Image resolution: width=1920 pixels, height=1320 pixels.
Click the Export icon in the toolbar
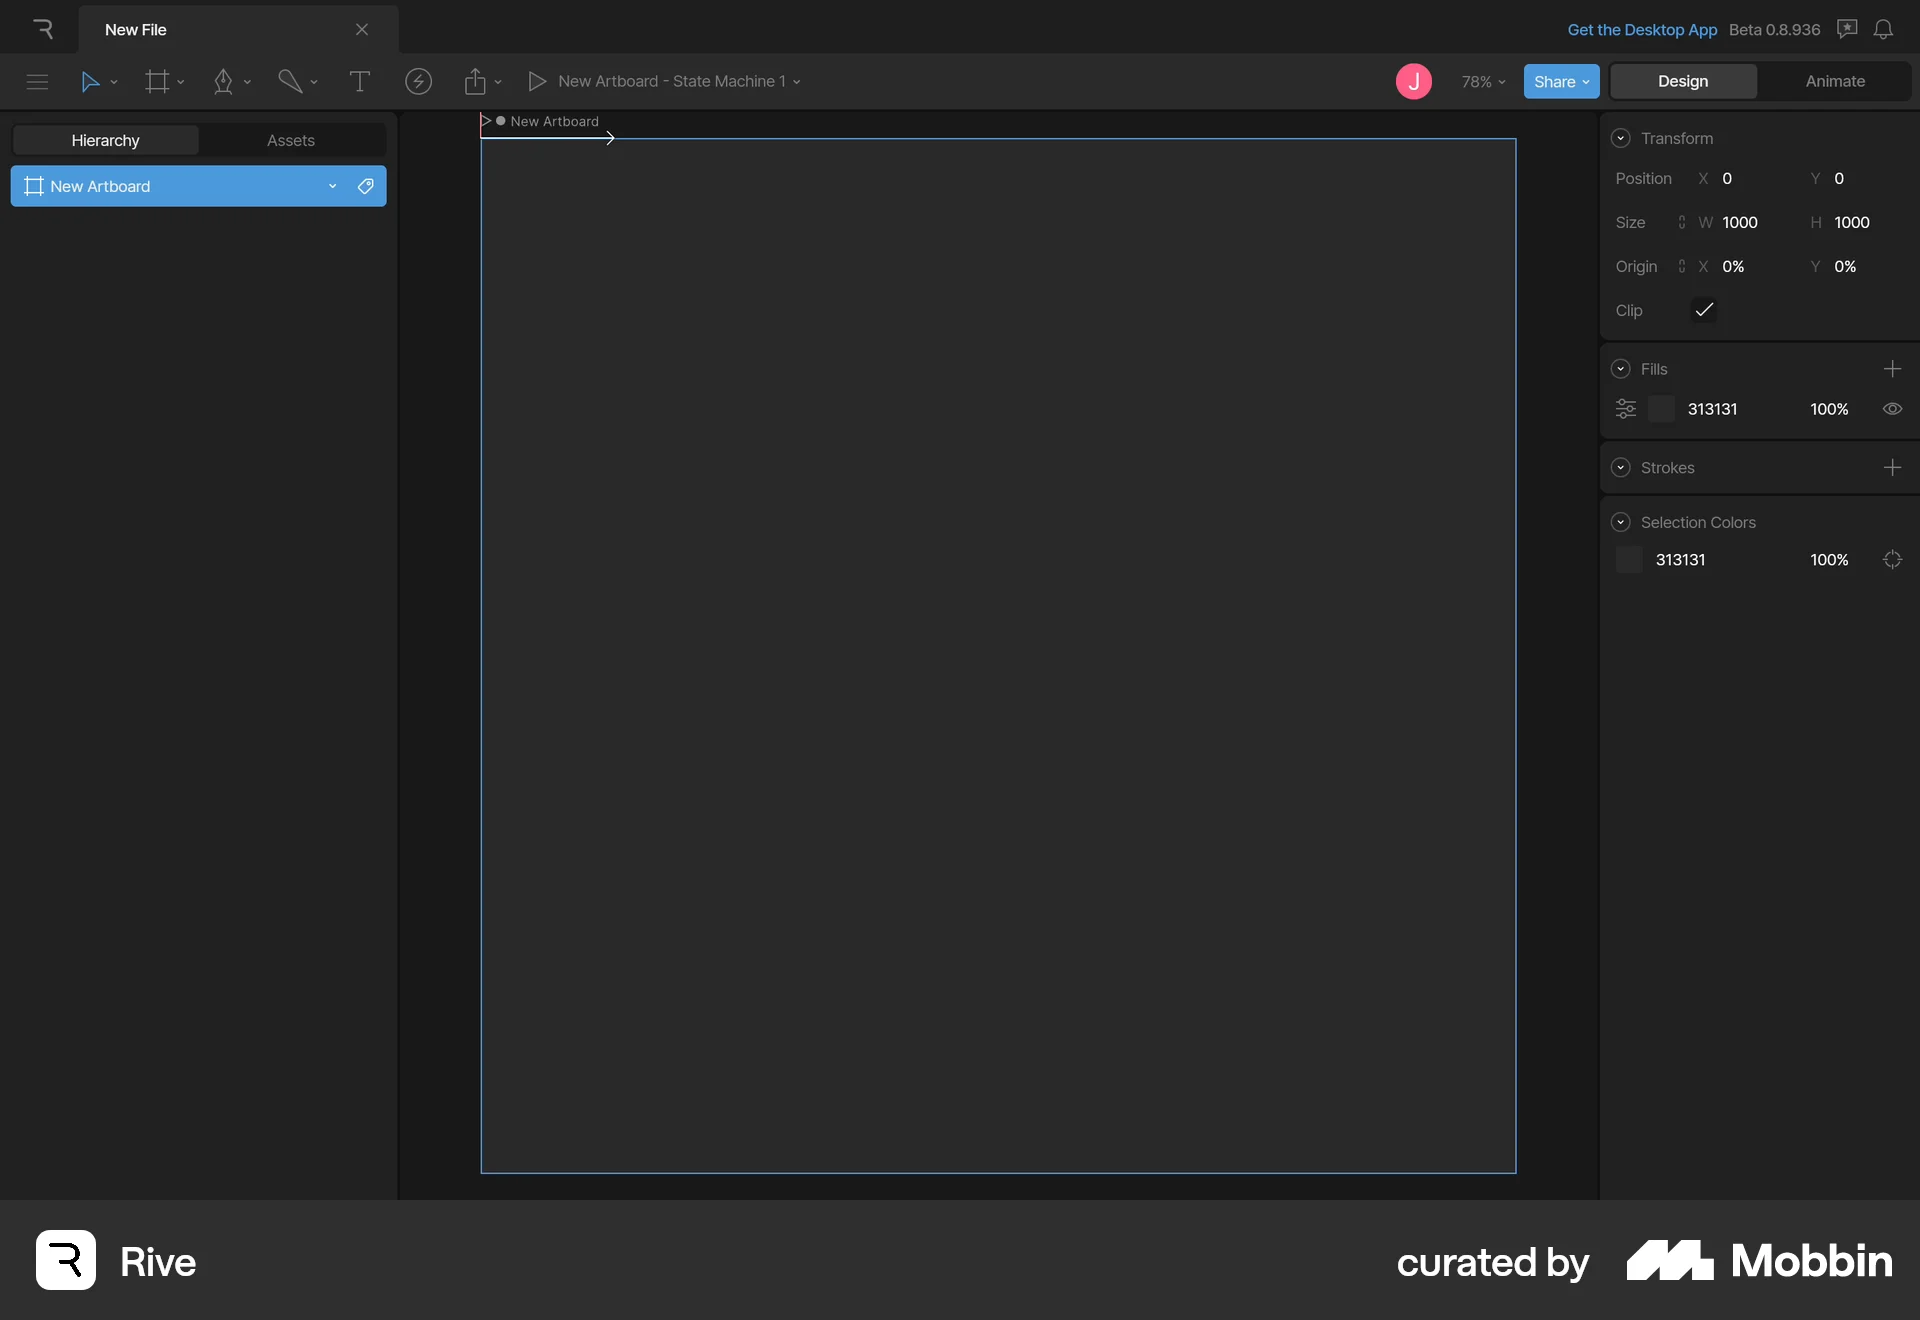(x=477, y=81)
